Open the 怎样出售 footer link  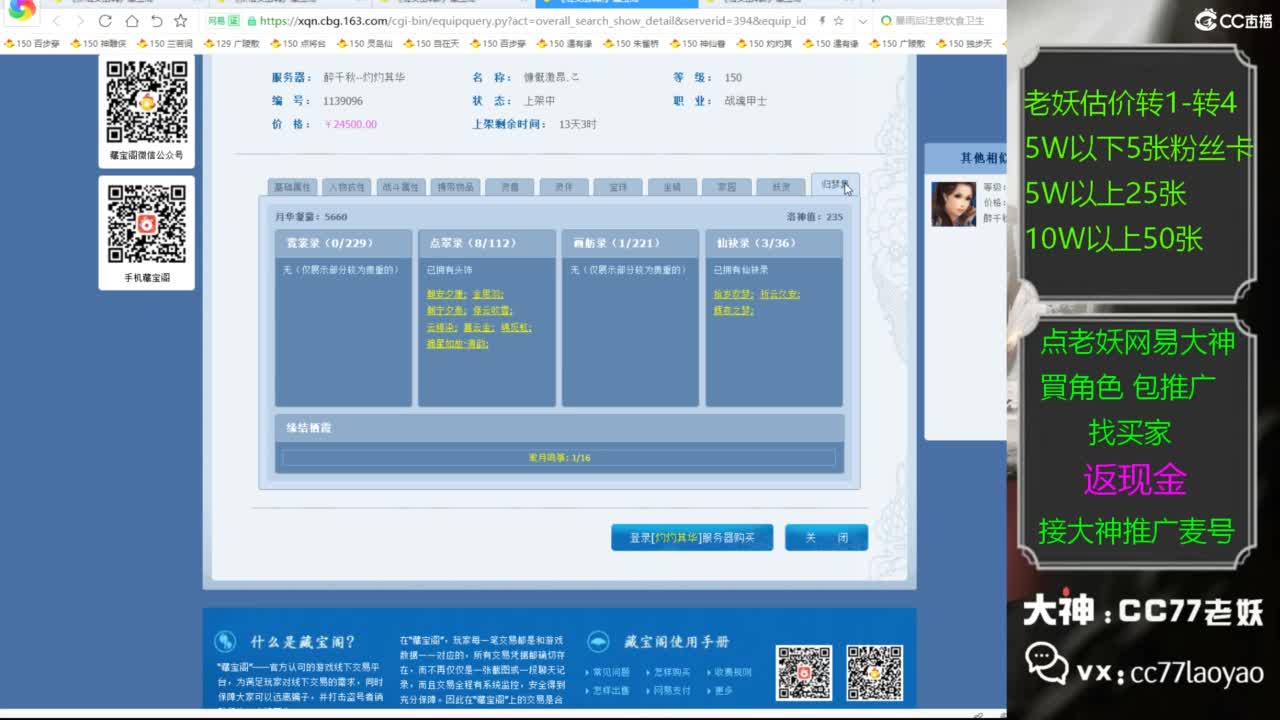point(612,690)
